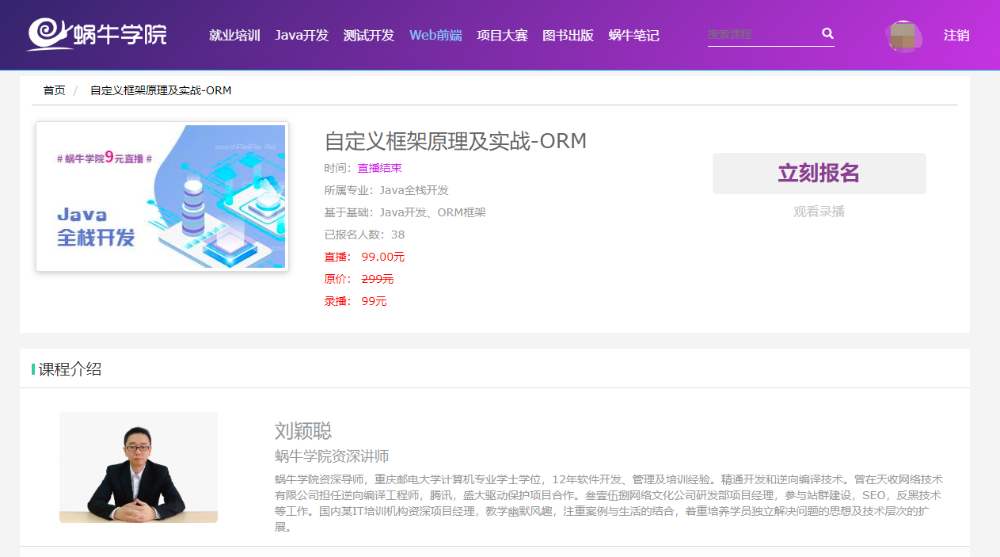Go to 首页 breadcrumb link
The image size is (1000, 557).
pos(54,90)
